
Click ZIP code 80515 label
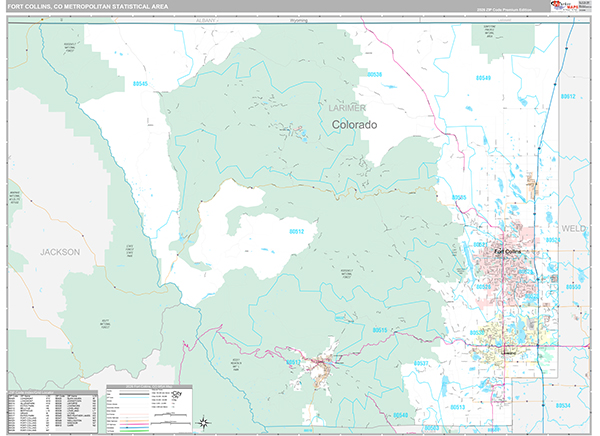[379, 329]
